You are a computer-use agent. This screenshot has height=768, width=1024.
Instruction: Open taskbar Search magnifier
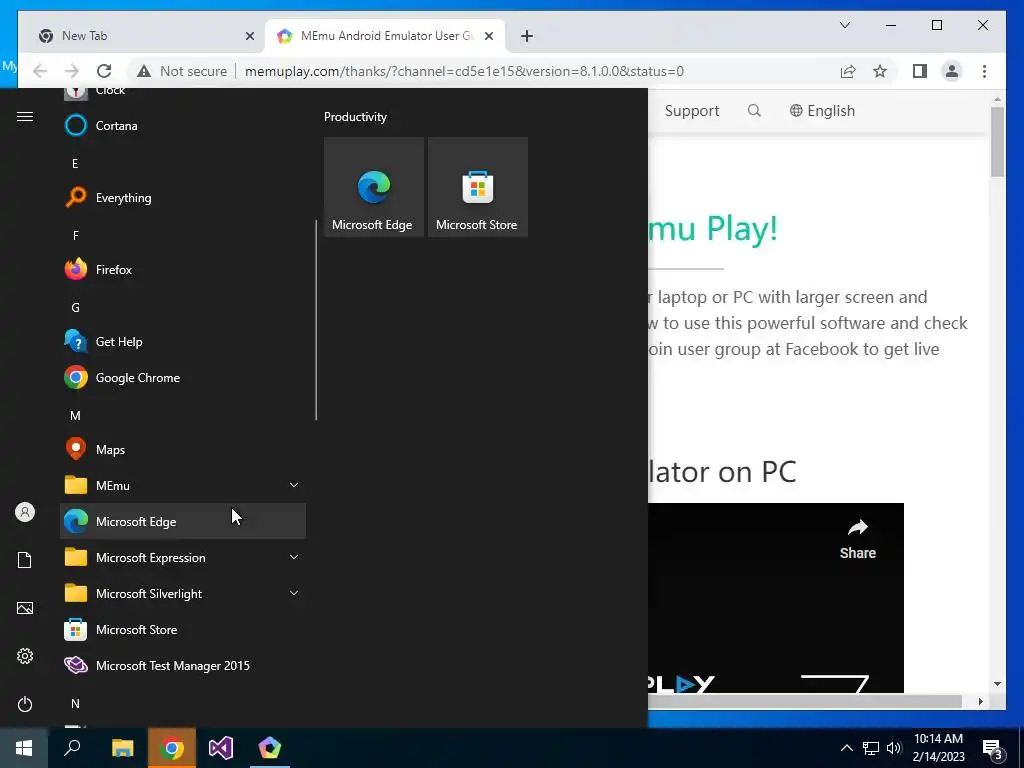point(72,748)
